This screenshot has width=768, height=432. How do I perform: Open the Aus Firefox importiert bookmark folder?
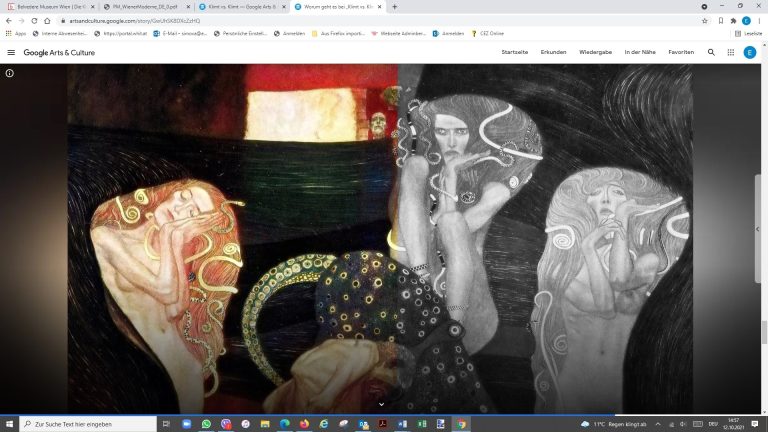[x=338, y=33]
